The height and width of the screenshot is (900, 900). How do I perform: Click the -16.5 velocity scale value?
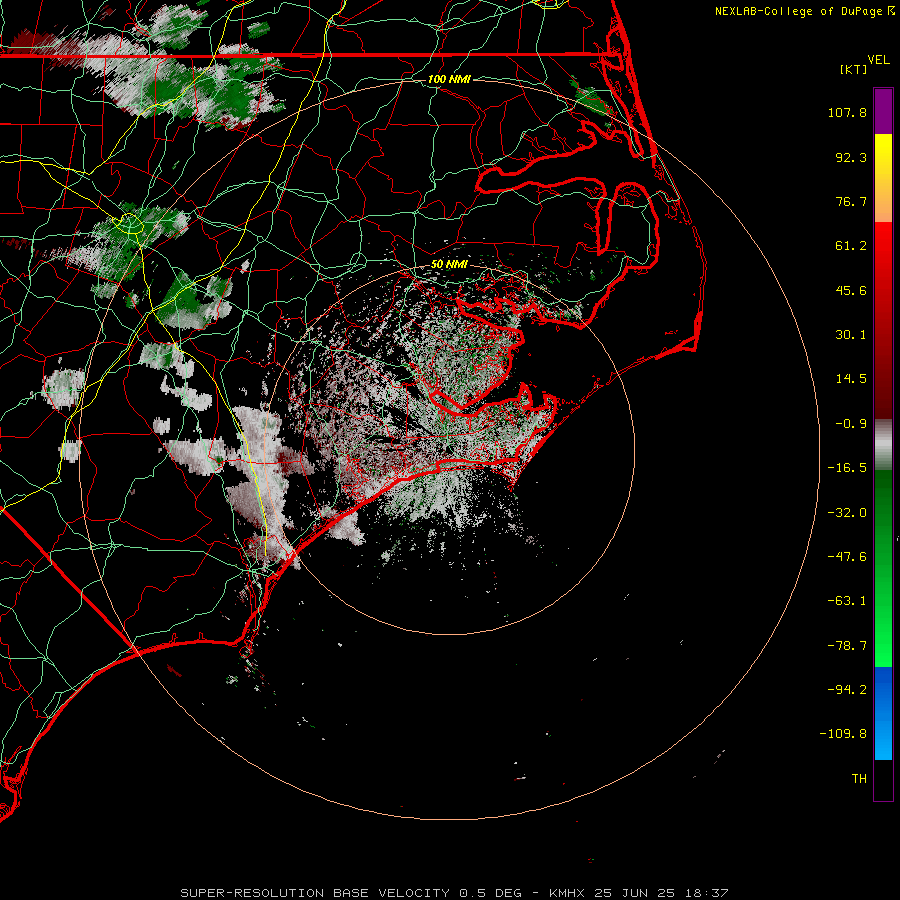click(847, 468)
